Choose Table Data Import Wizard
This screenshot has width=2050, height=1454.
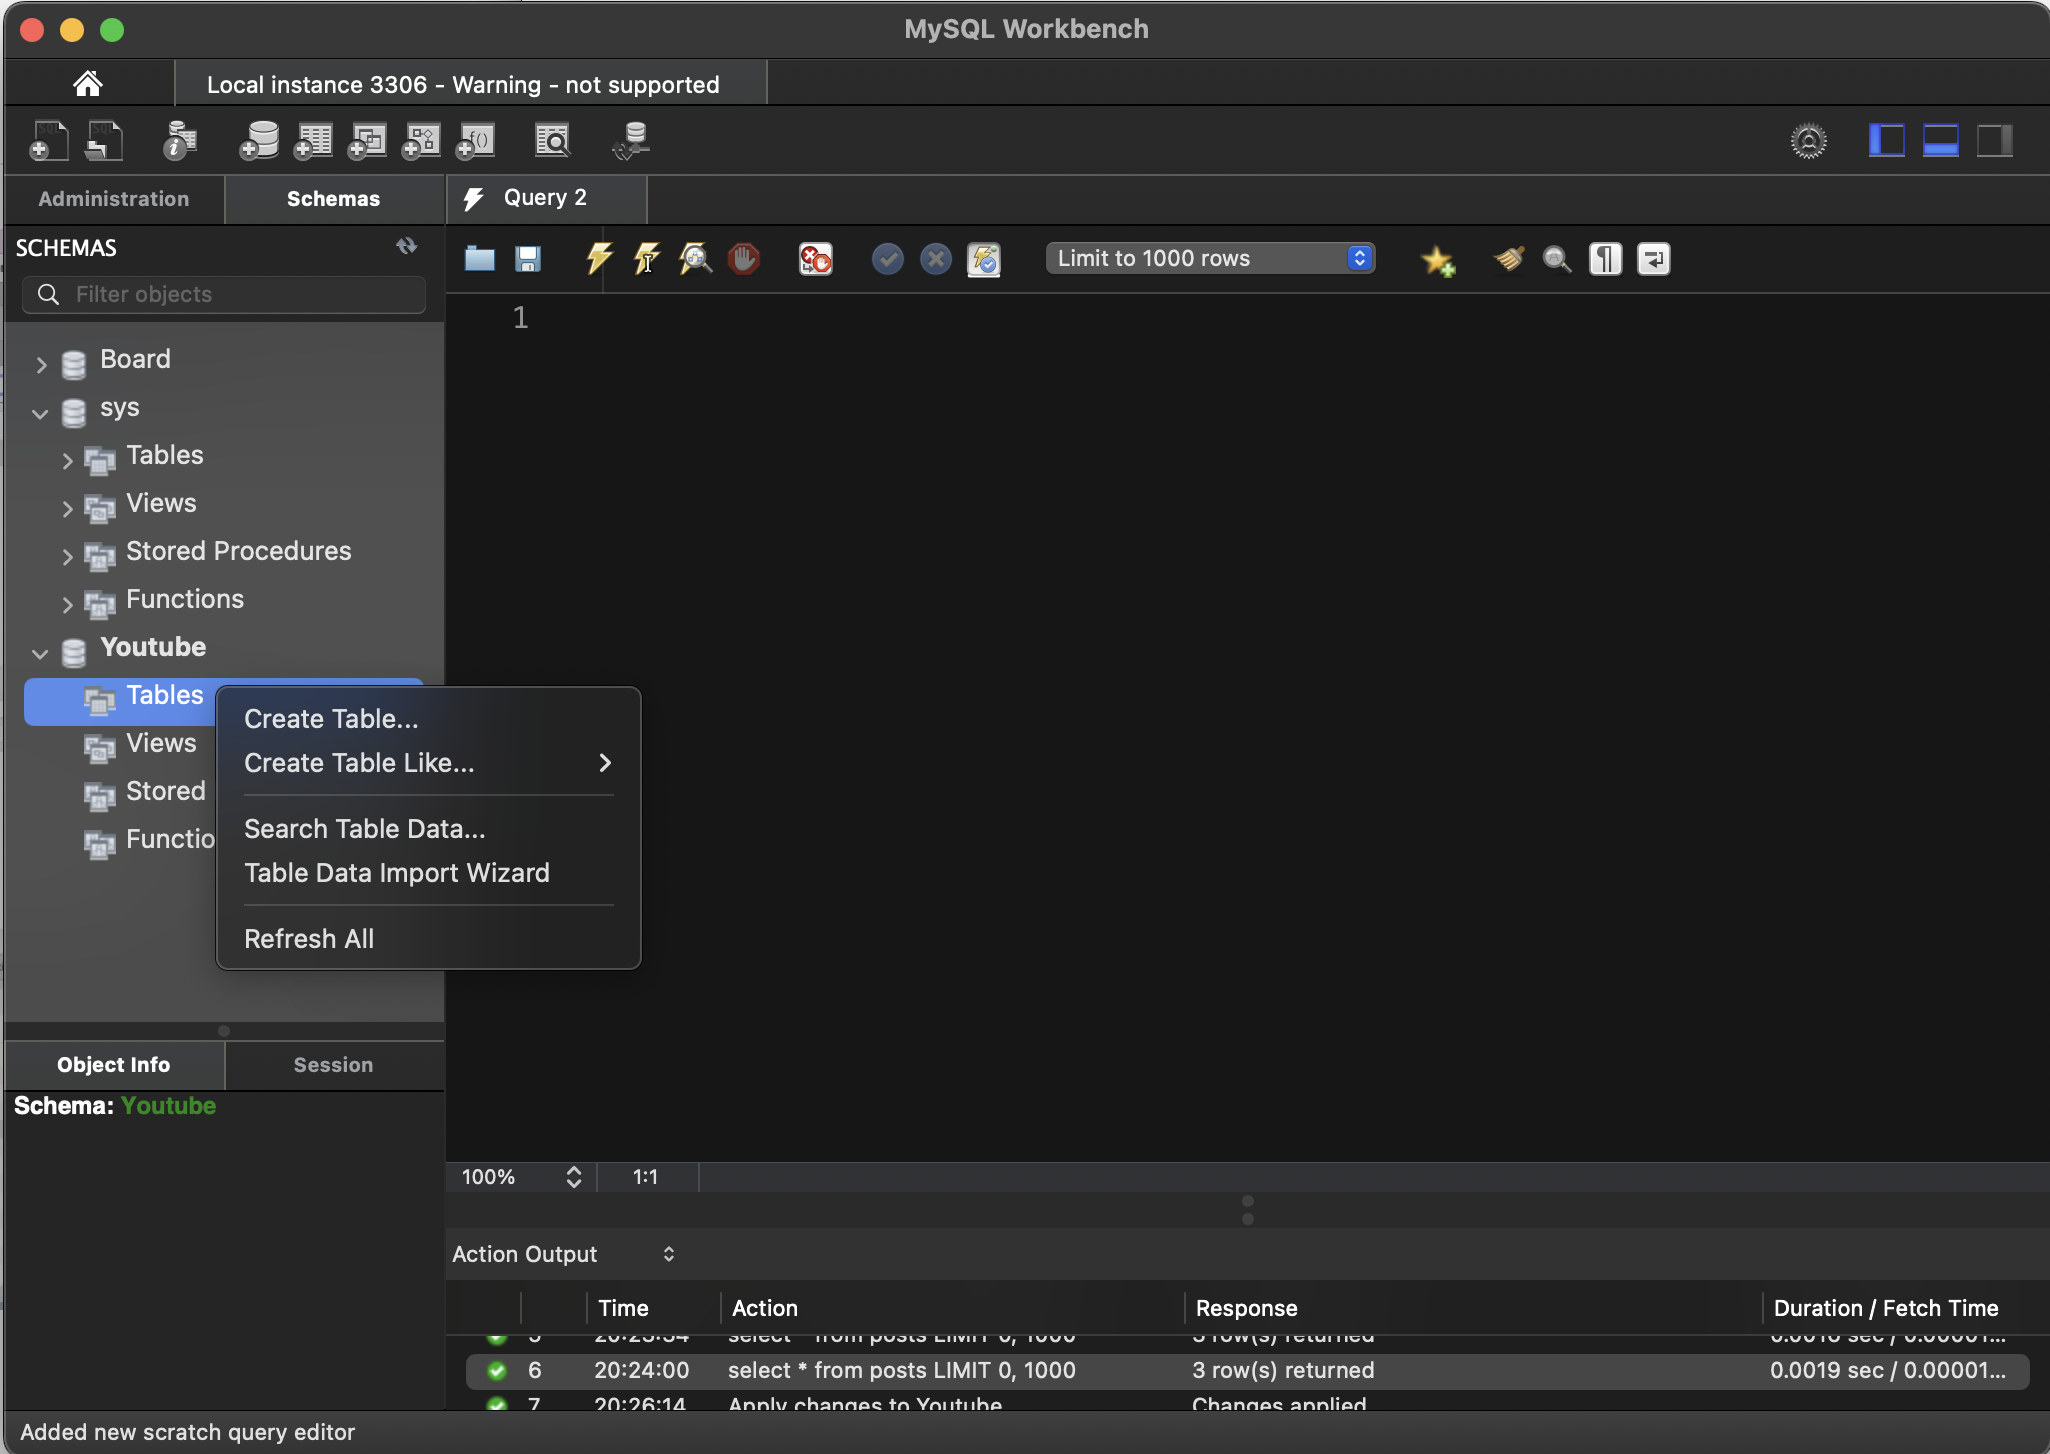(x=396, y=873)
